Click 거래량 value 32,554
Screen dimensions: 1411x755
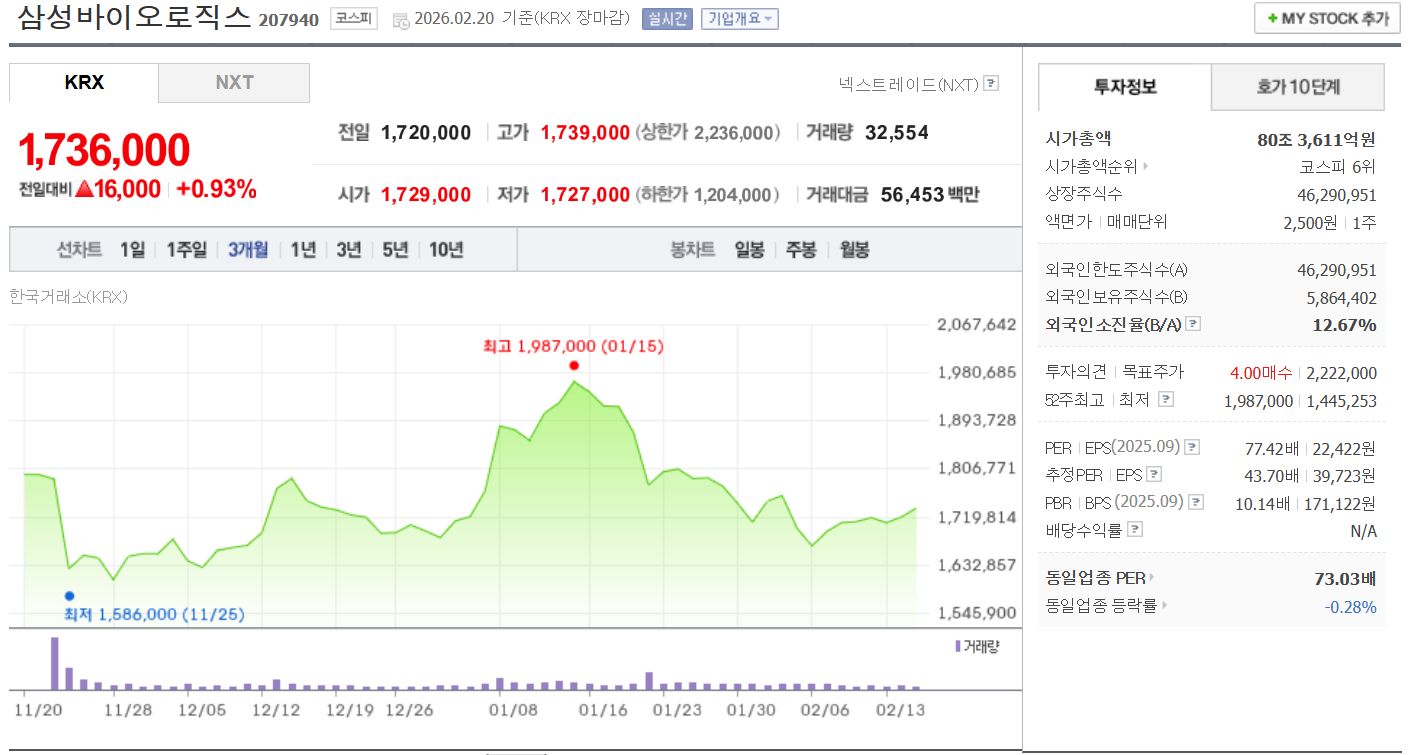point(897,132)
